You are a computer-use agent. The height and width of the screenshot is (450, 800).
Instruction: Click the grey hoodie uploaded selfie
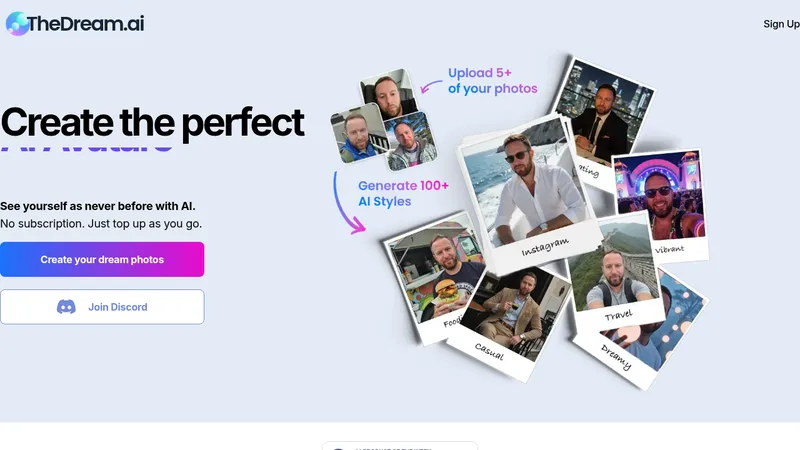pyautogui.click(x=411, y=141)
